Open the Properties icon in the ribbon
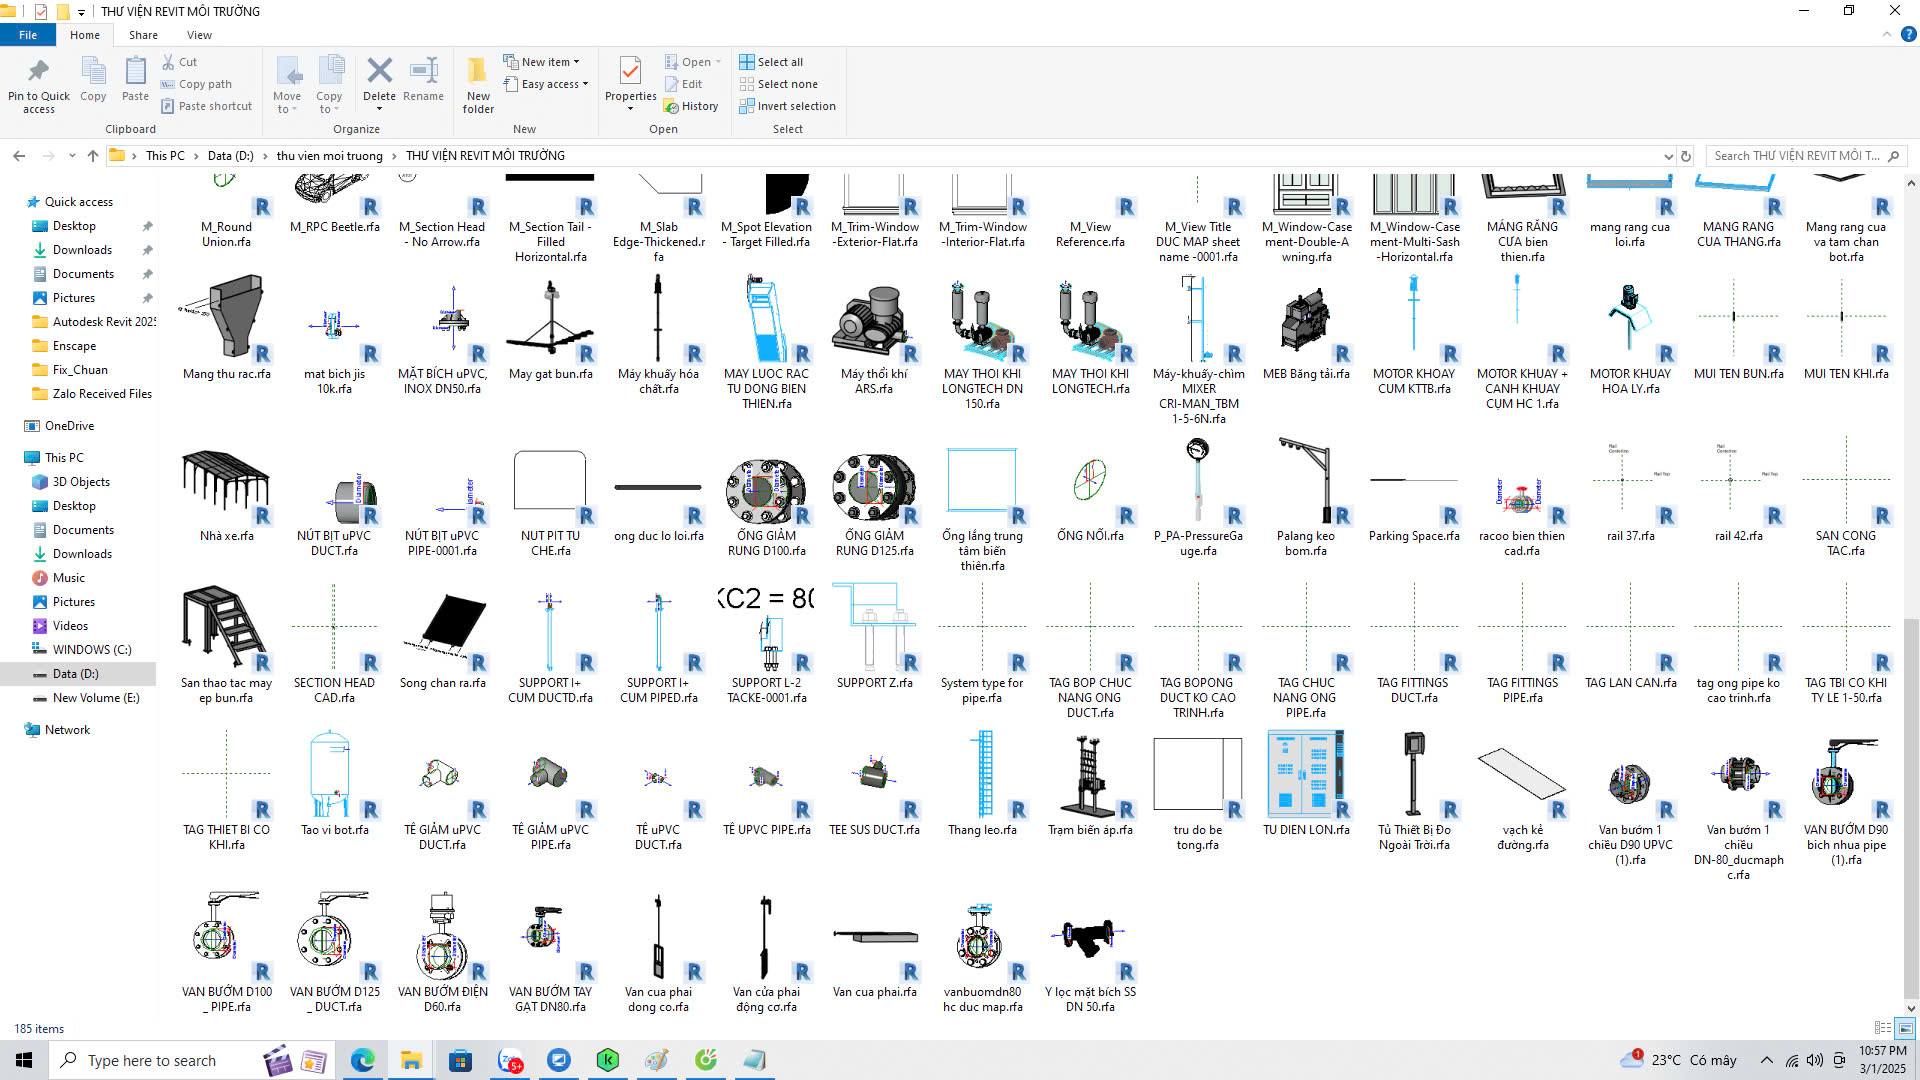Screen dimensions: 1920x1080 click(x=630, y=71)
